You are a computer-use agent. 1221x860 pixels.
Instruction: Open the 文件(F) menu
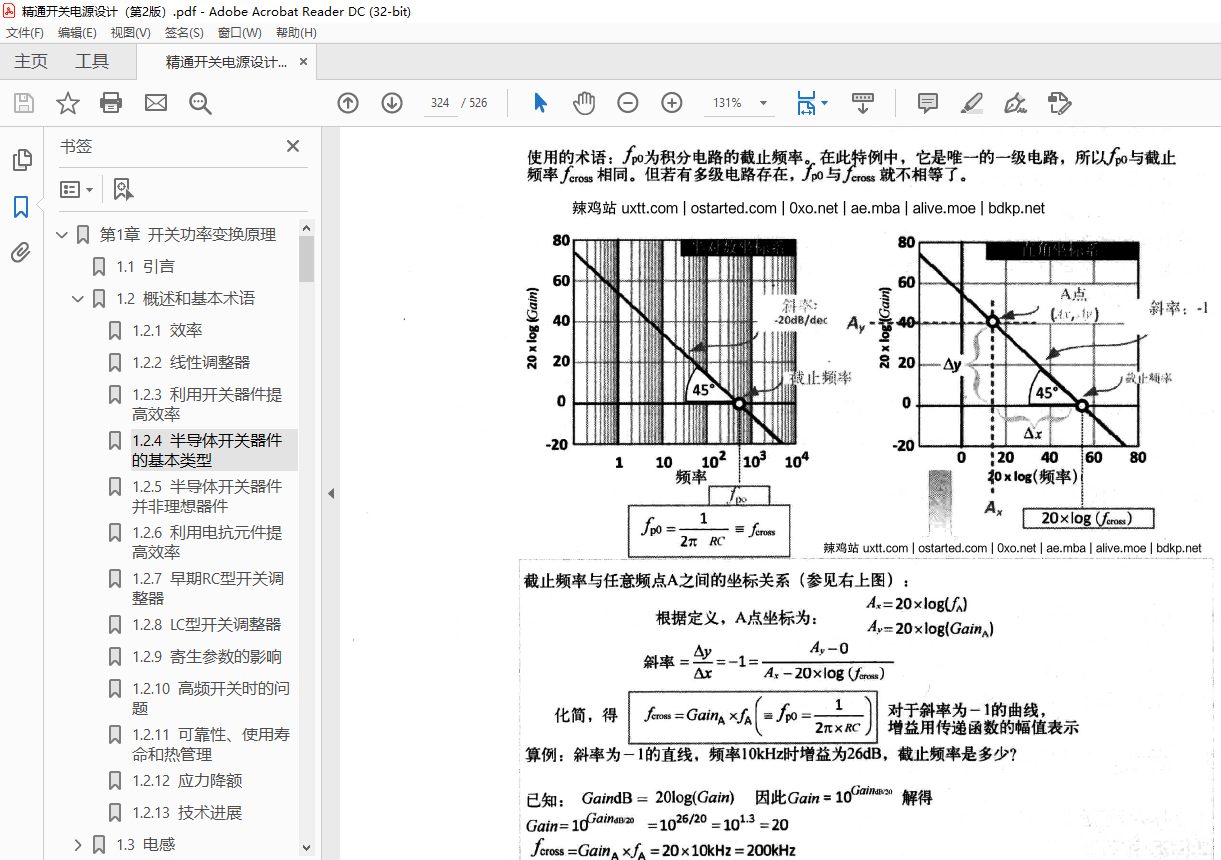25,32
